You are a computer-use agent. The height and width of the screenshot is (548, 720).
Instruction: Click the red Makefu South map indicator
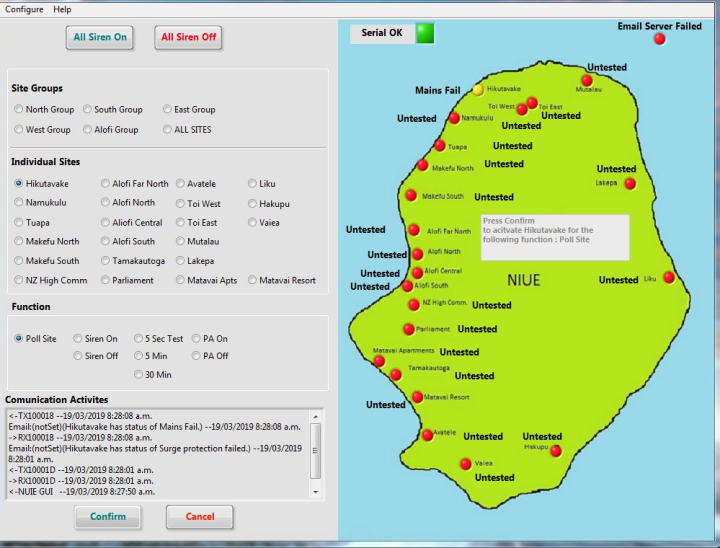click(x=411, y=195)
